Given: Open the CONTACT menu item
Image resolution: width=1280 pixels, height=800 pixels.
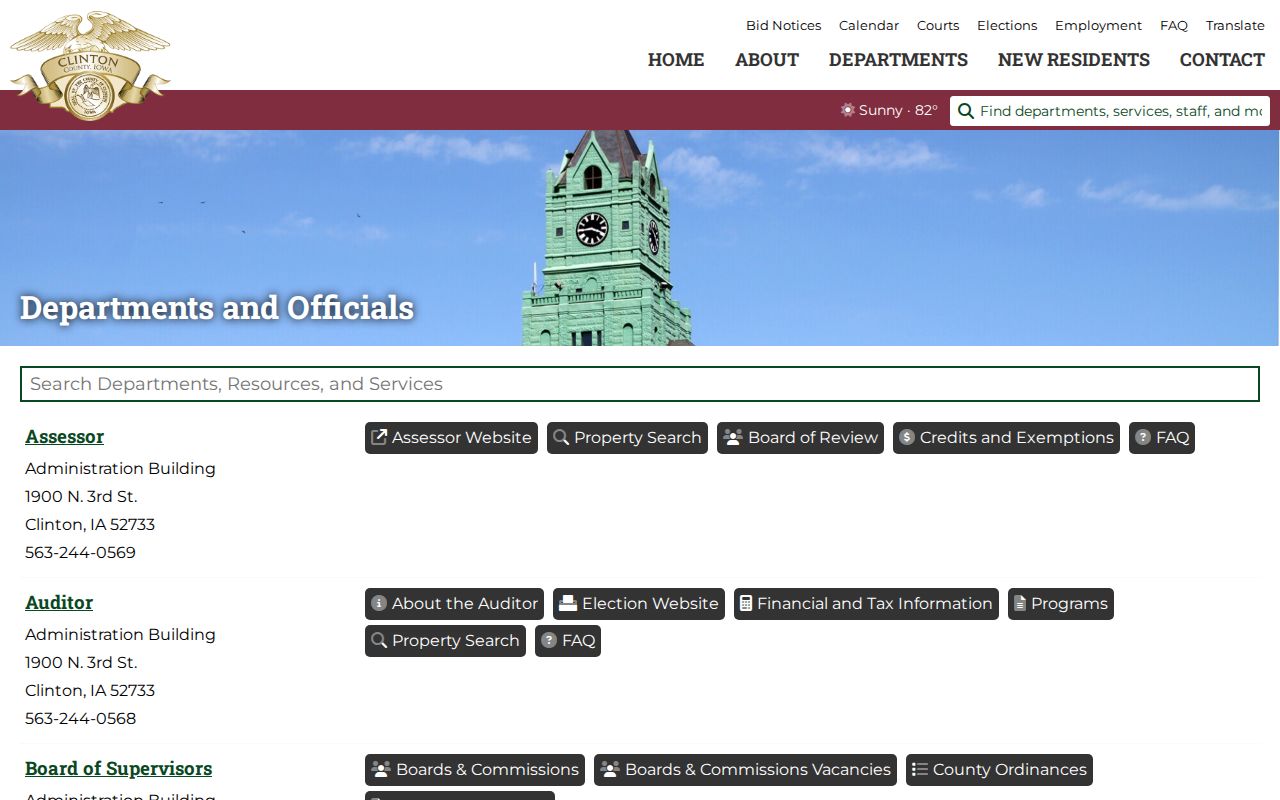Looking at the screenshot, I should point(1222,60).
